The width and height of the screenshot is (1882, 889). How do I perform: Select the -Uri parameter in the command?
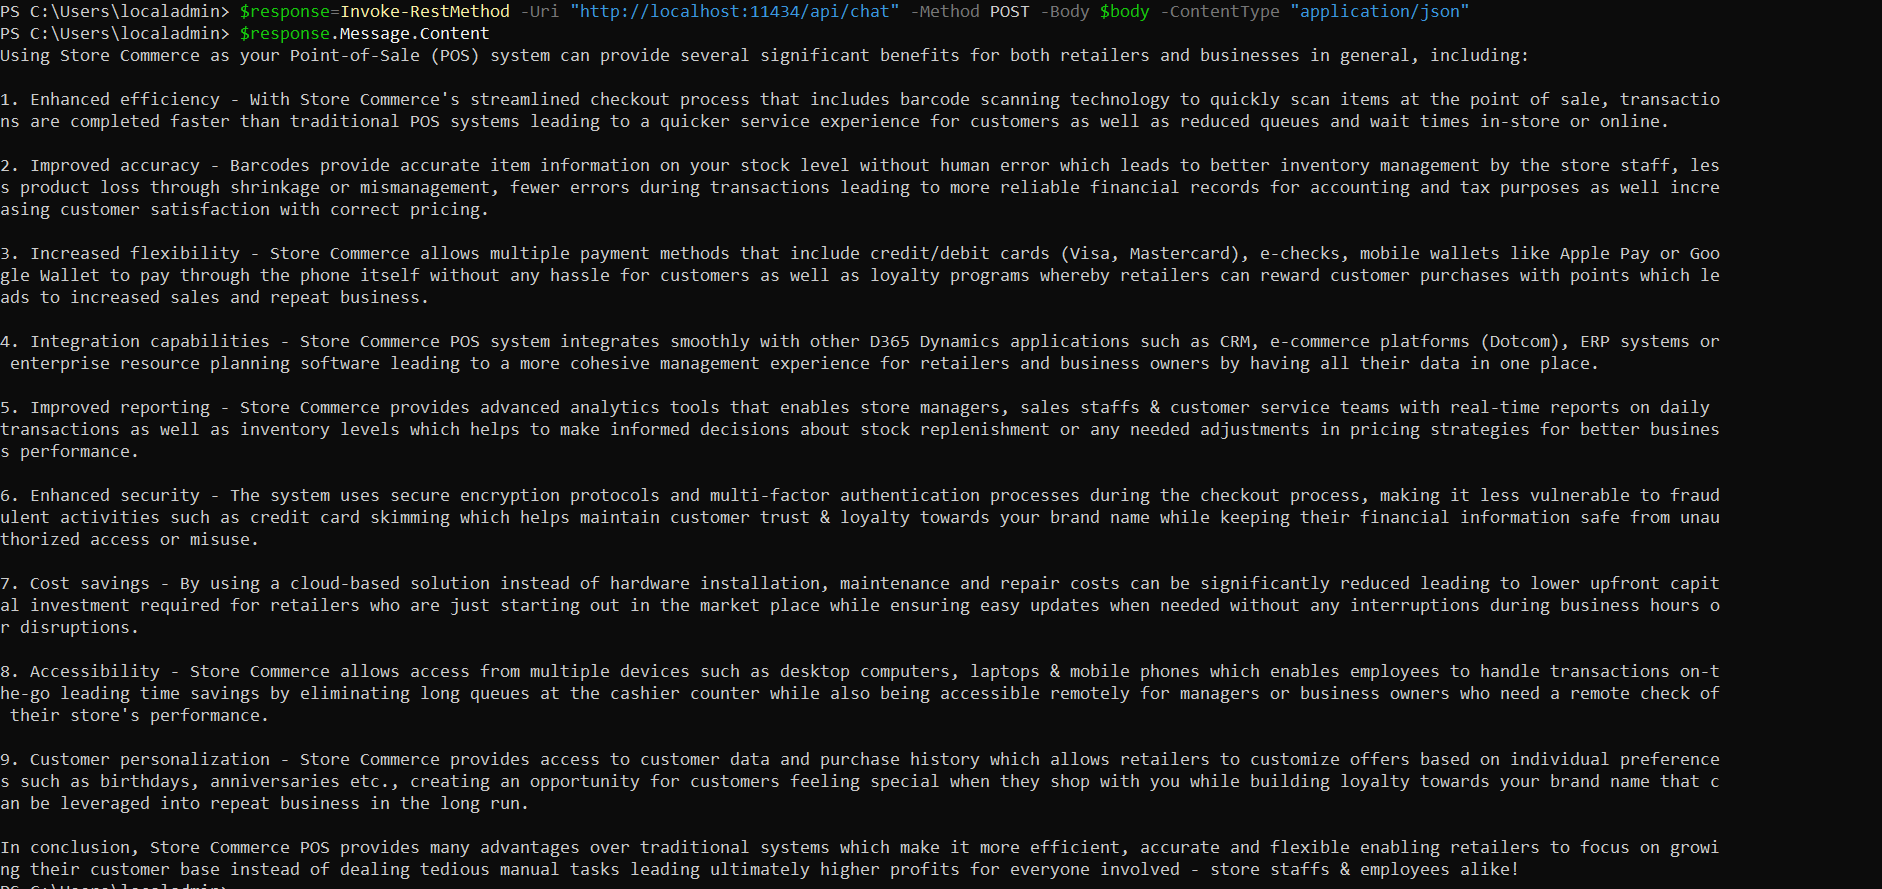point(539,12)
